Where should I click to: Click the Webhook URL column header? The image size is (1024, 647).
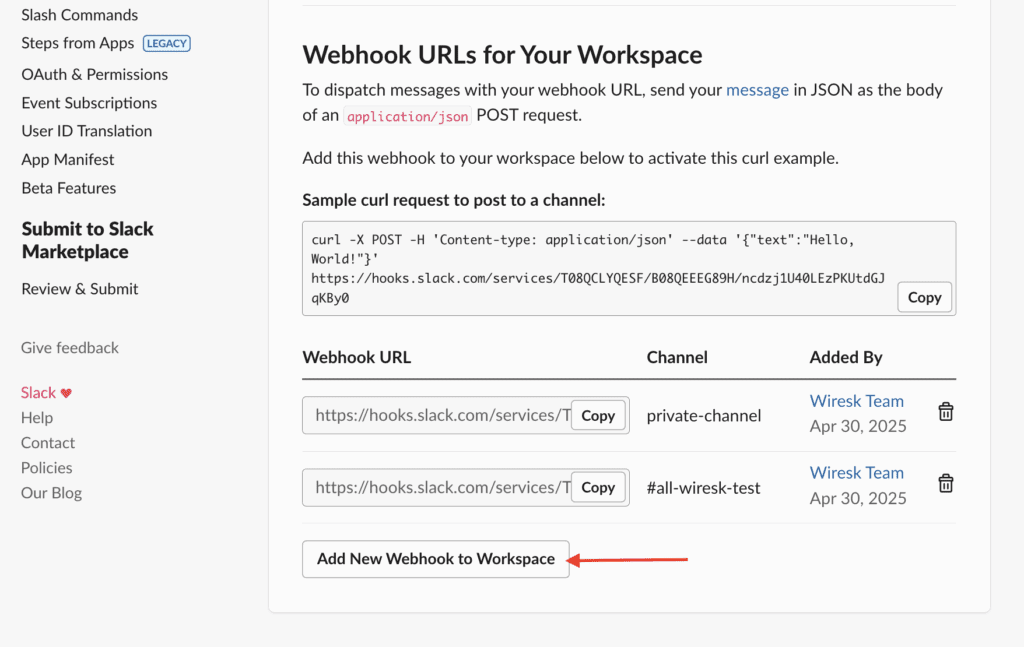357,357
